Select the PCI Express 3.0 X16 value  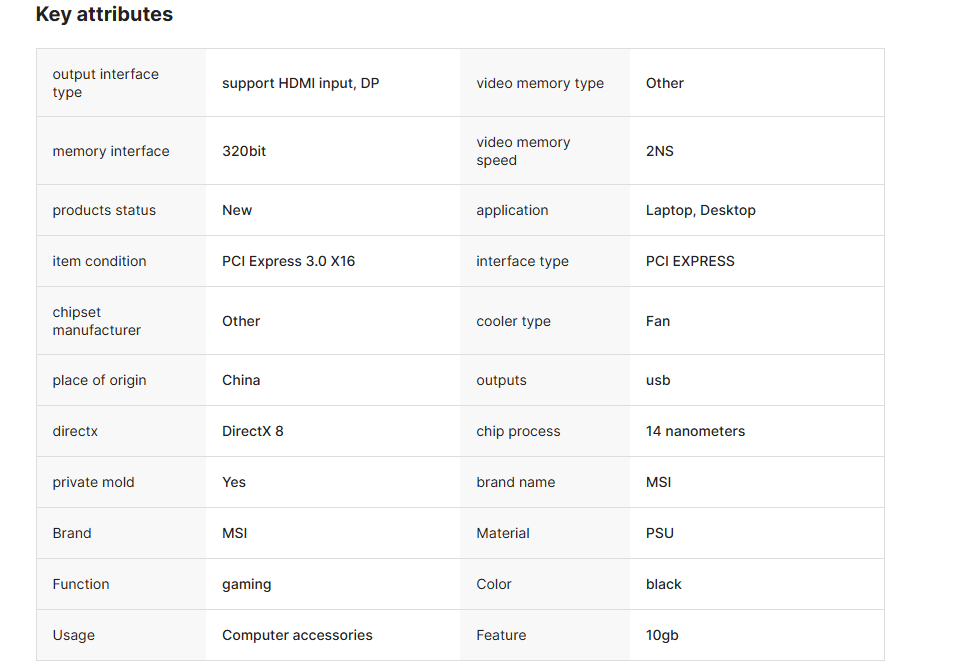(x=288, y=261)
